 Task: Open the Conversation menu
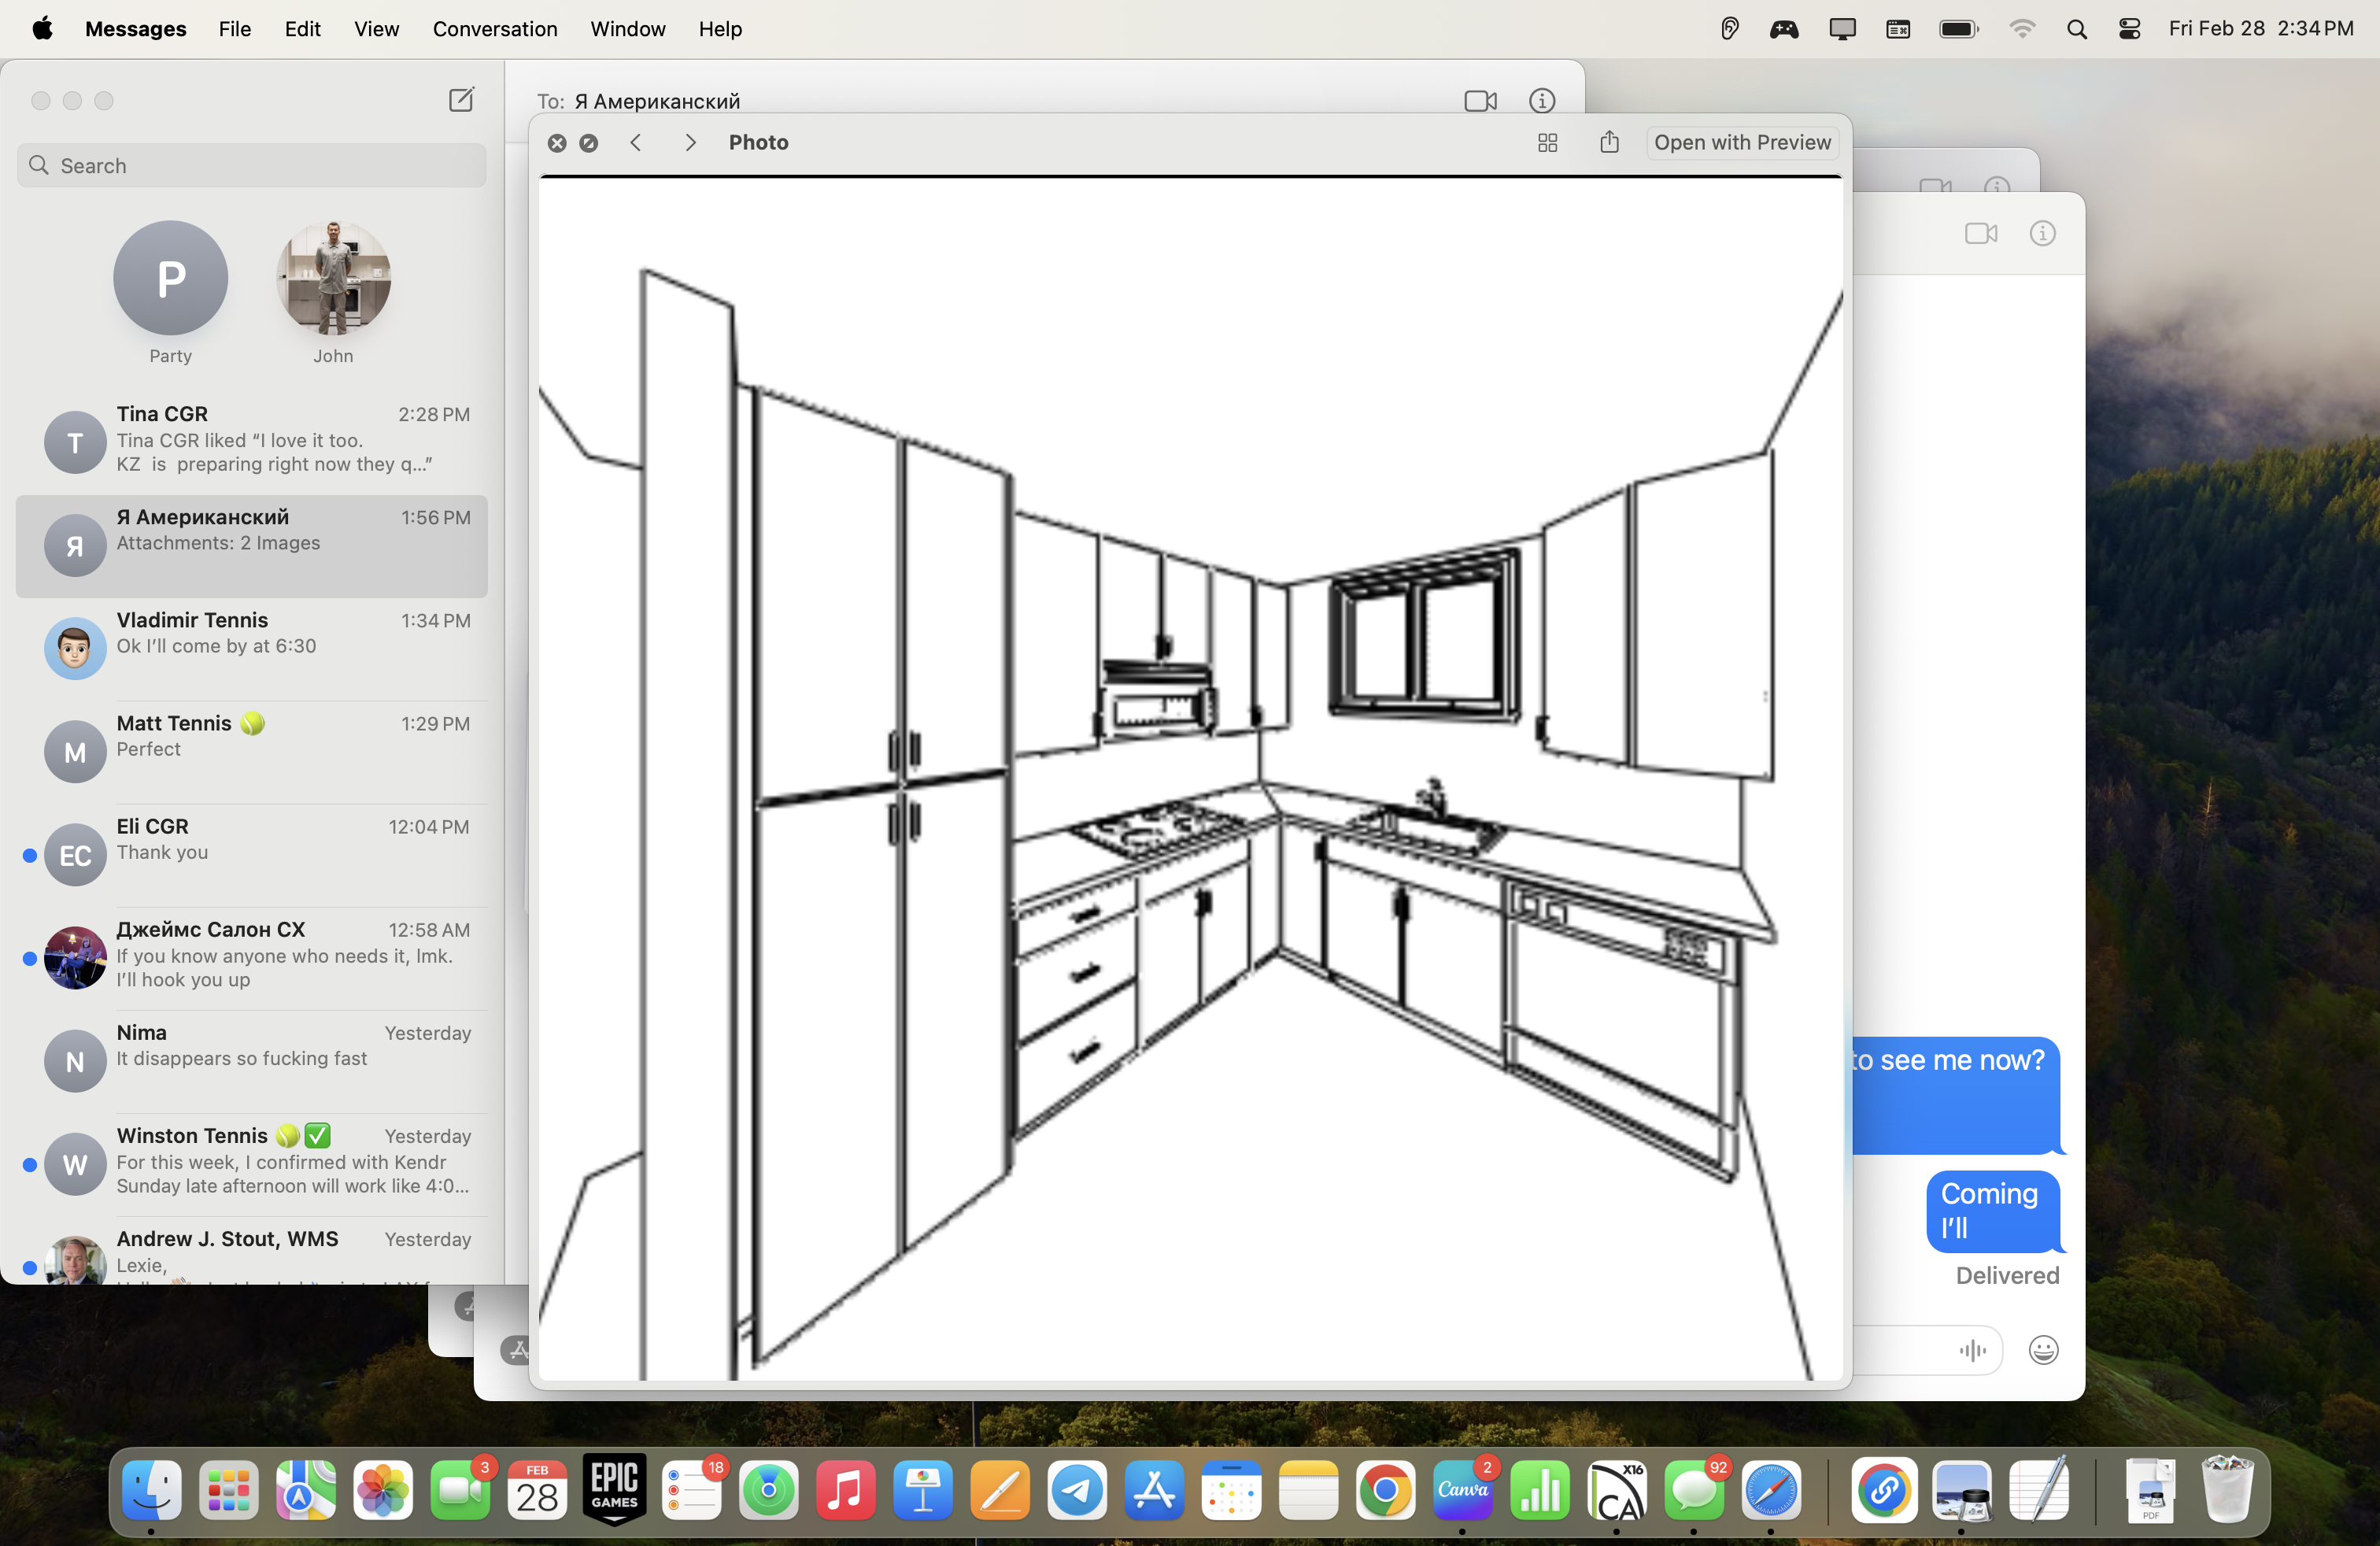click(495, 29)
